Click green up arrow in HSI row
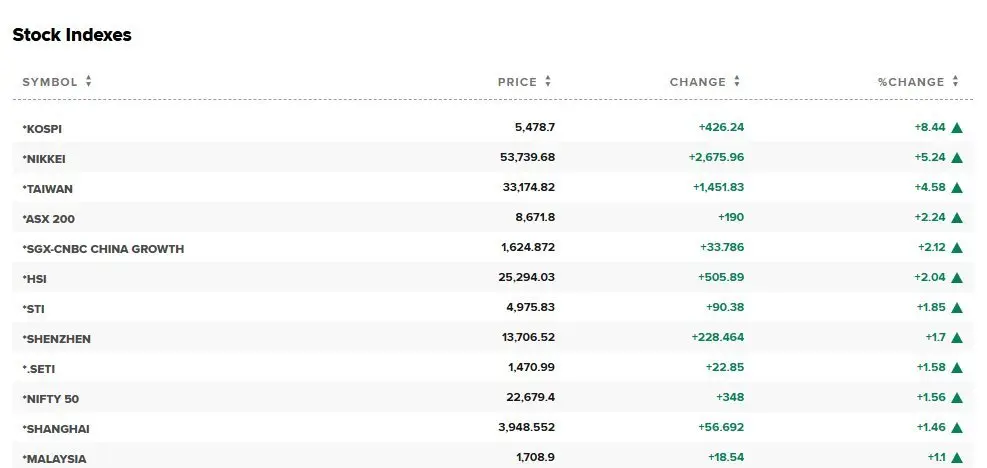The height and width of the screenshot is (468, 987). (957, 278)
